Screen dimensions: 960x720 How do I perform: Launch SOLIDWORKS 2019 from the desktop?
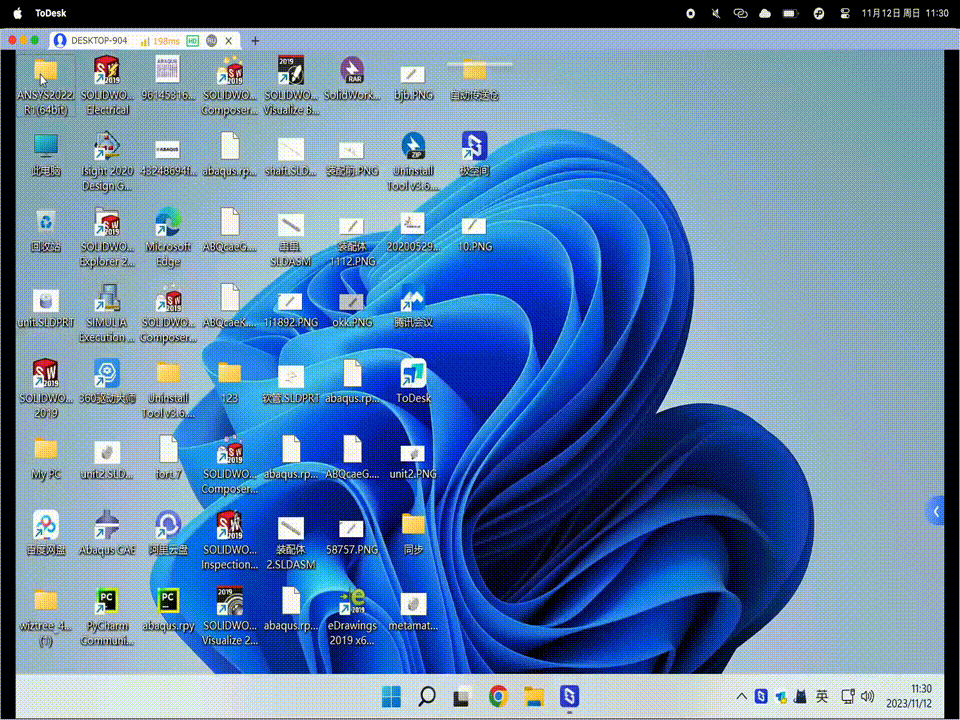[46, 389]
